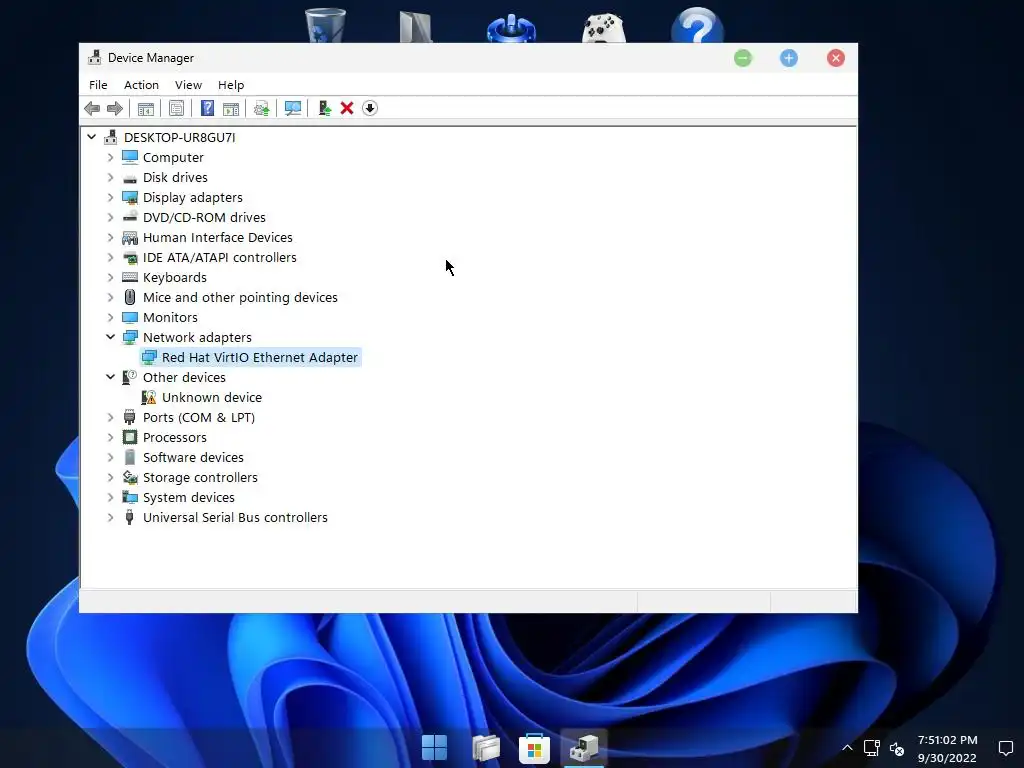
Task: Expand the DVD/CD-ROM drives category
Action: 110,217
